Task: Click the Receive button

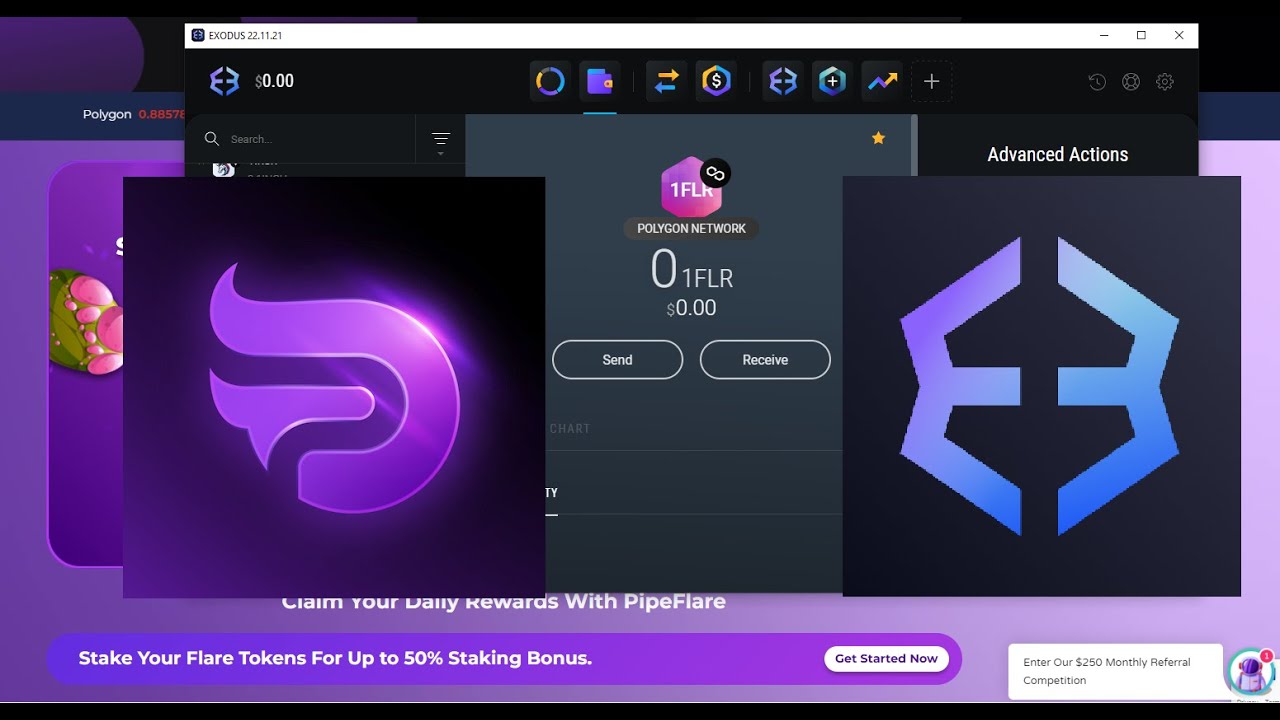Action: coord(765,360)
